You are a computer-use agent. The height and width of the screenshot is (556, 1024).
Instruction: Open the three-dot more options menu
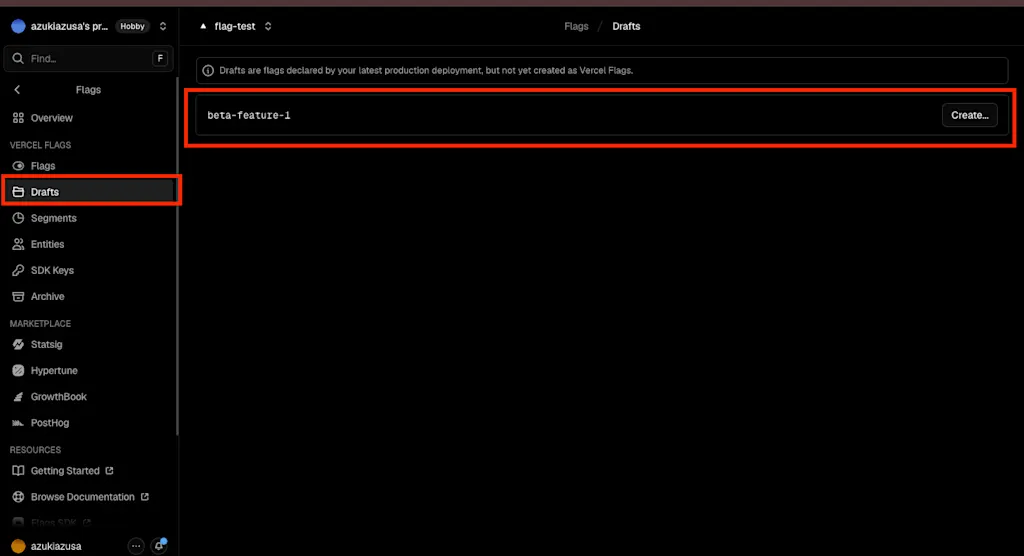click(x=136, y=546)
